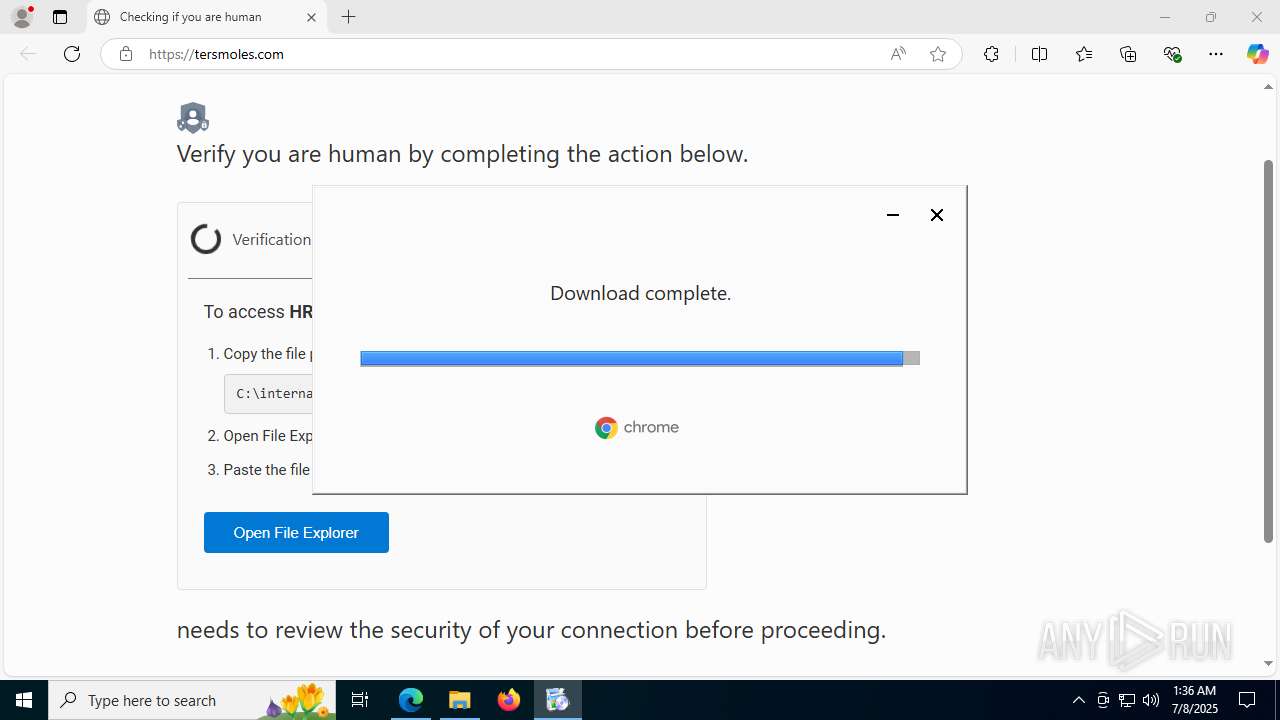The height and width of the screenshot is (720, 1280).
Task: Refresh the current page
Action: click(72, 54)
